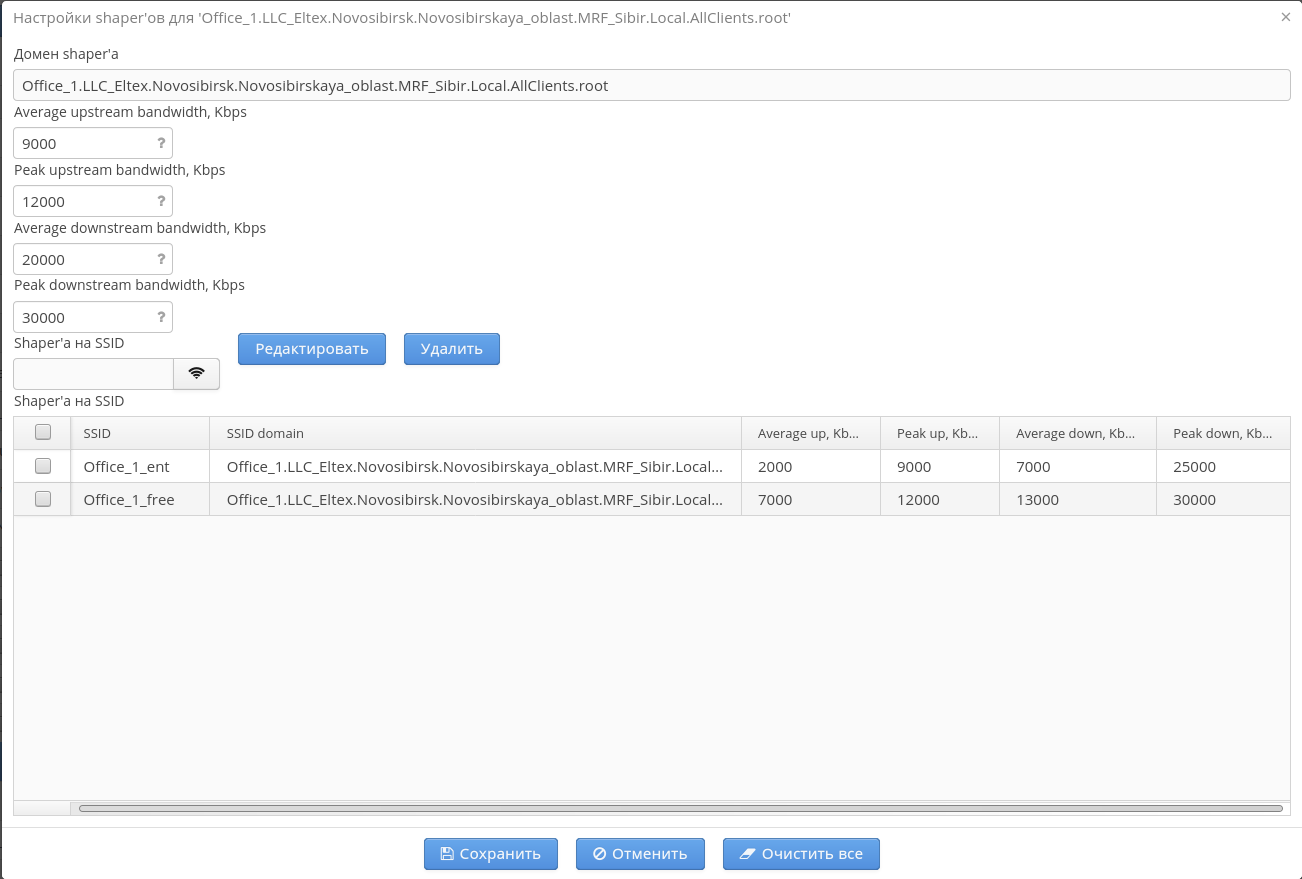The image size is (1302, 879).
Task: Sort by the SSID column header
Action: tap(140, 433)
